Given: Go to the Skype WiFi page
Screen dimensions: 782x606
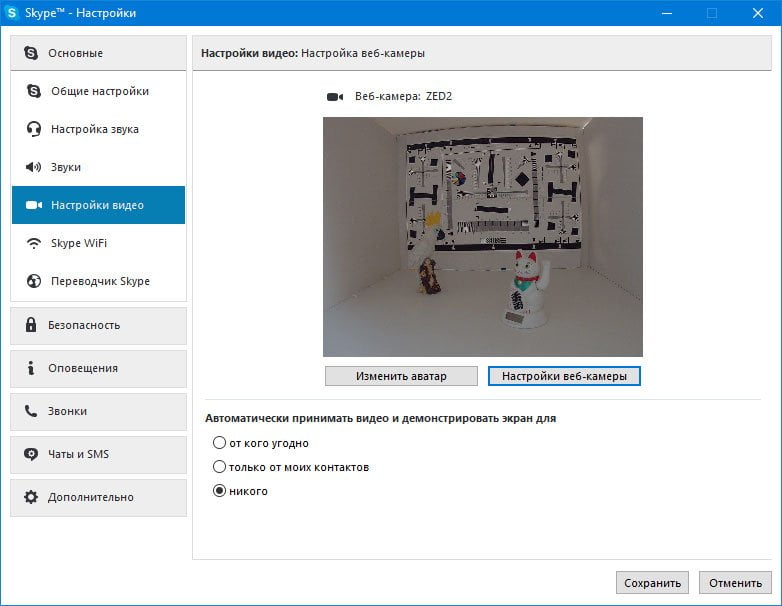Looking at the screenshot, I should click(99, 243).
